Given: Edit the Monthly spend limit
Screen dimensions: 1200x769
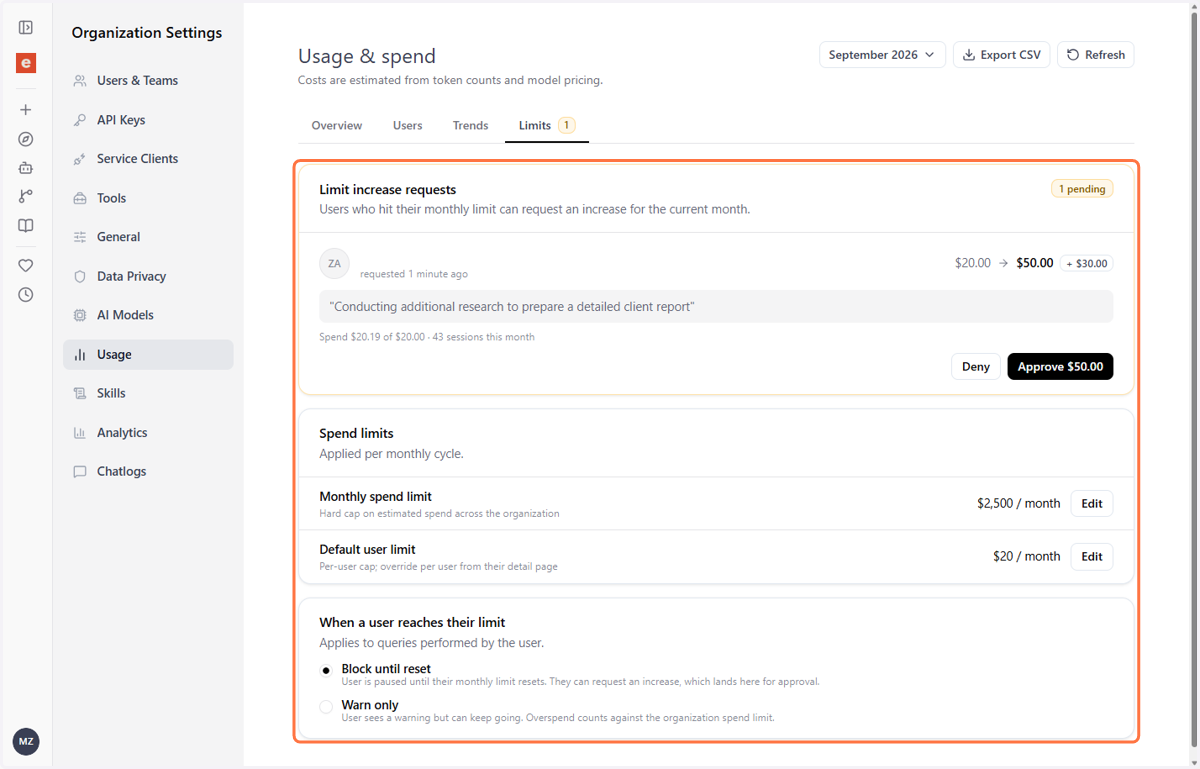Looking at the screenshot, I should click(1092, 504).
